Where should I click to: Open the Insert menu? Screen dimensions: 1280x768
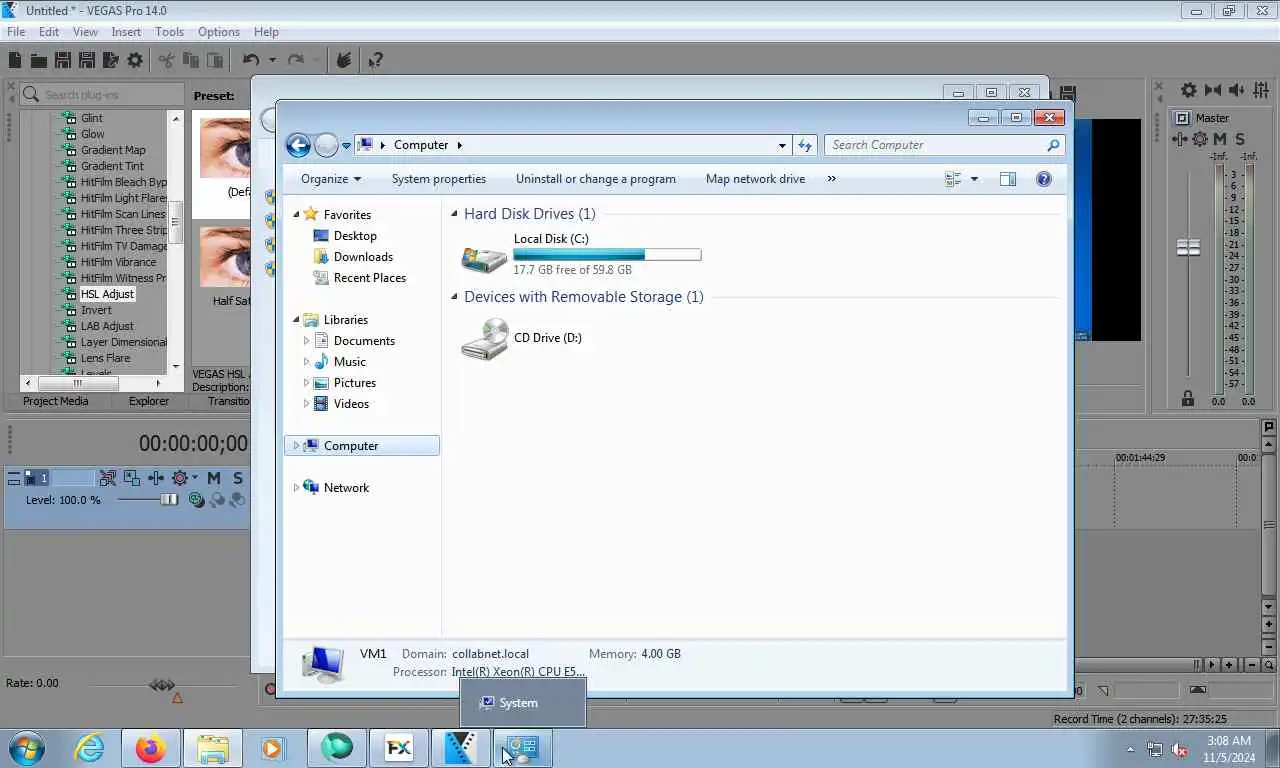126,32
